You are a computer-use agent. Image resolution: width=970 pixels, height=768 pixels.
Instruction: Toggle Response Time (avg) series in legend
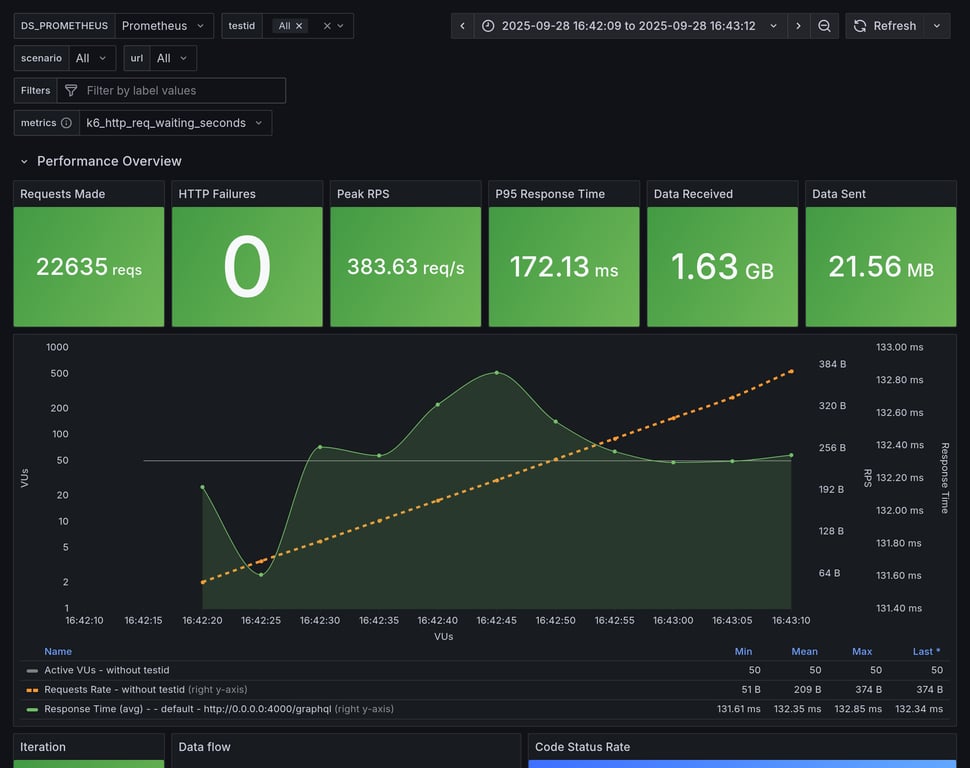tap(175, 709)
